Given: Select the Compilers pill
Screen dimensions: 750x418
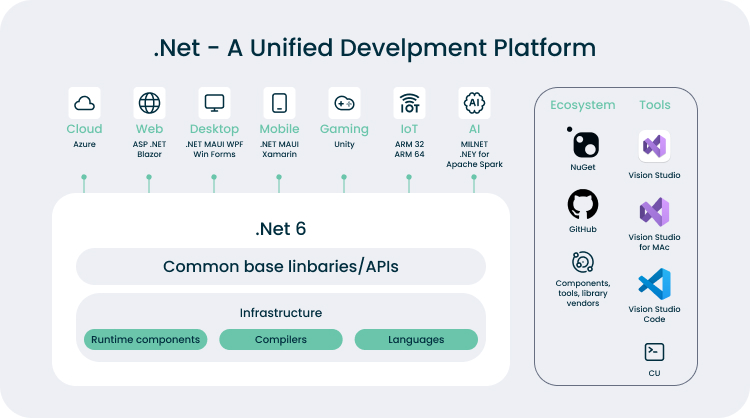Looking at the screenshot, I should click(281, 340).
